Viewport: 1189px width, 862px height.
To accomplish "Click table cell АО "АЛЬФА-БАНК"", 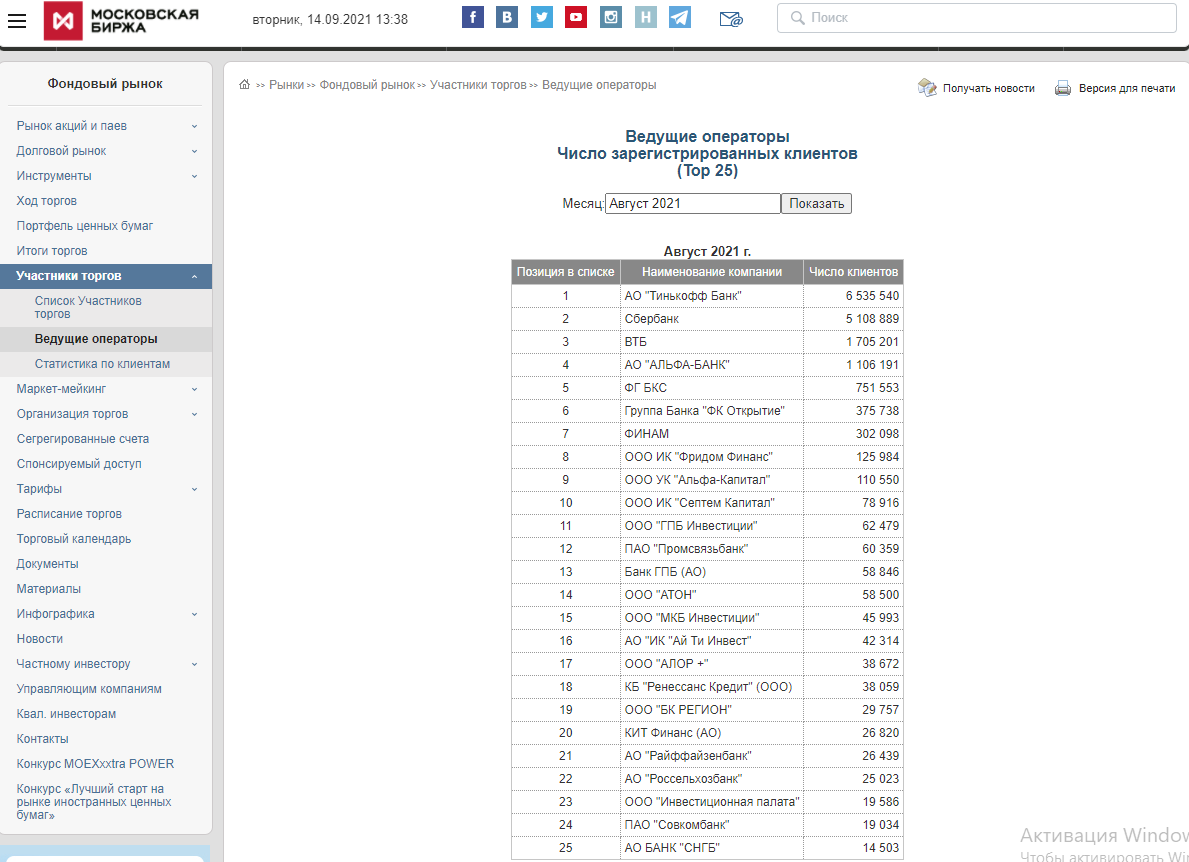I will (711, 365).
